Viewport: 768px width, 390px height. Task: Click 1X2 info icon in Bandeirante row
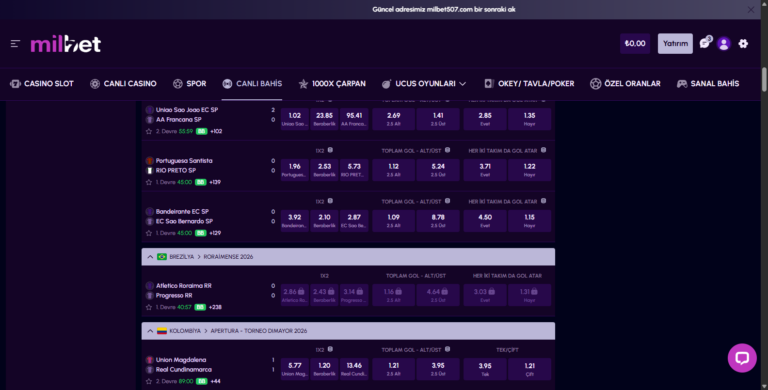point(330,201)
